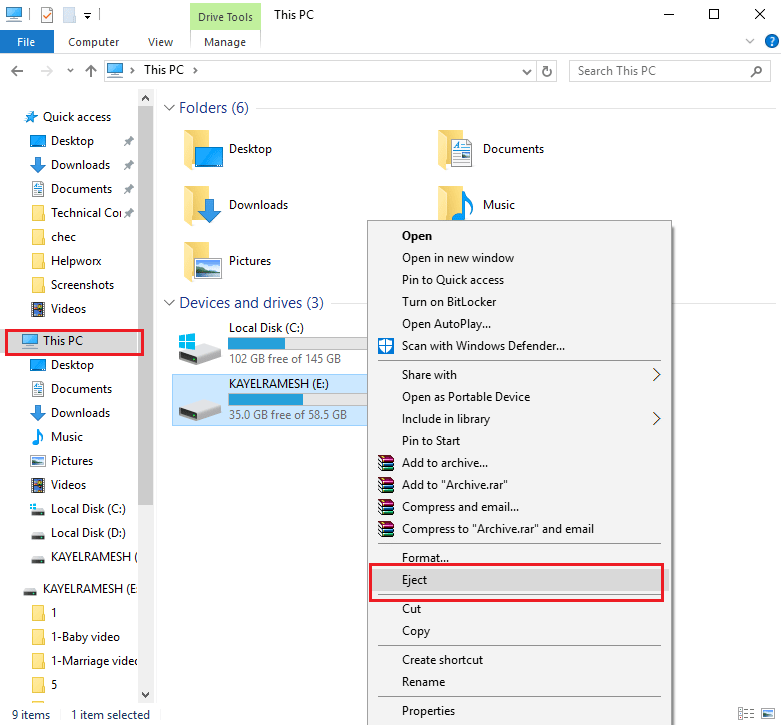The height and width of the screenshot is (725, 781).
Task: Open the recent locations dropdown arrow
Action: tap(70, 71)
